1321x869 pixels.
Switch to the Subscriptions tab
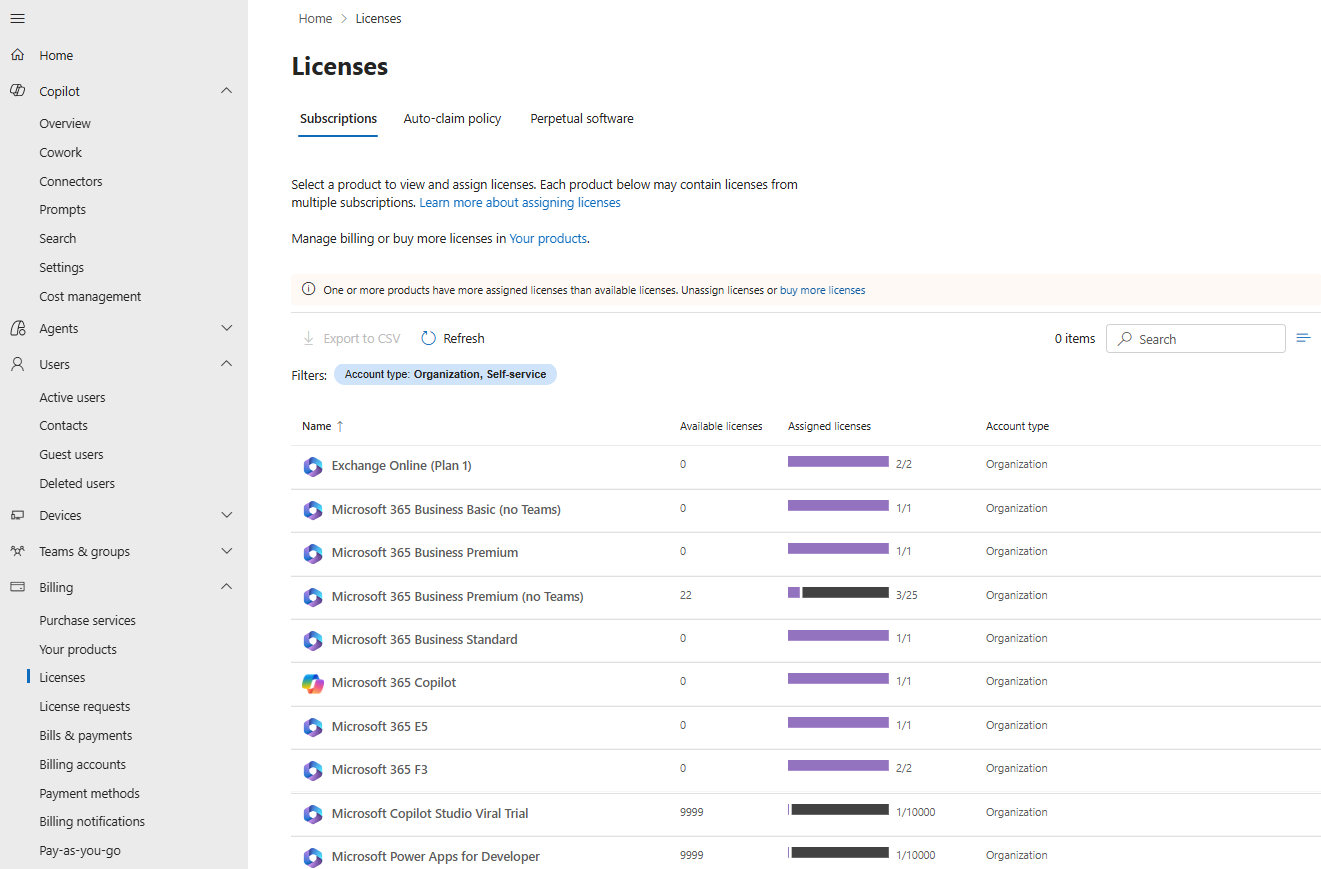[338, 118]
